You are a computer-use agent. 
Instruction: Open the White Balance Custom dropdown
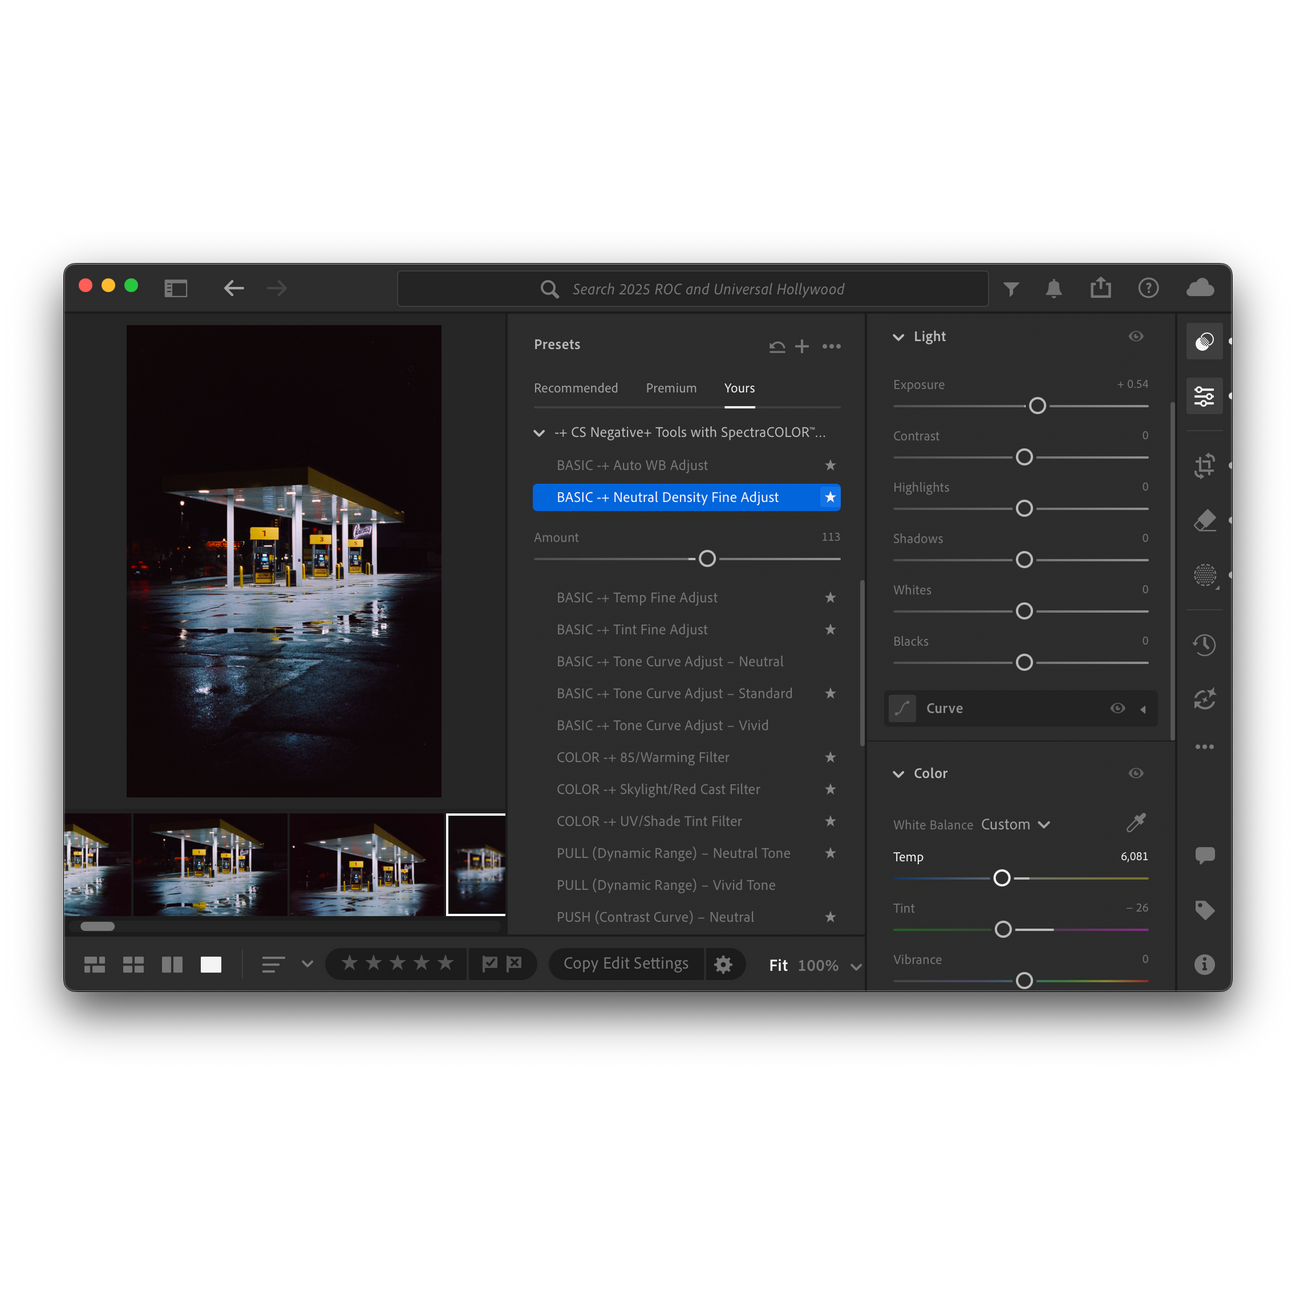point(1013,824)
